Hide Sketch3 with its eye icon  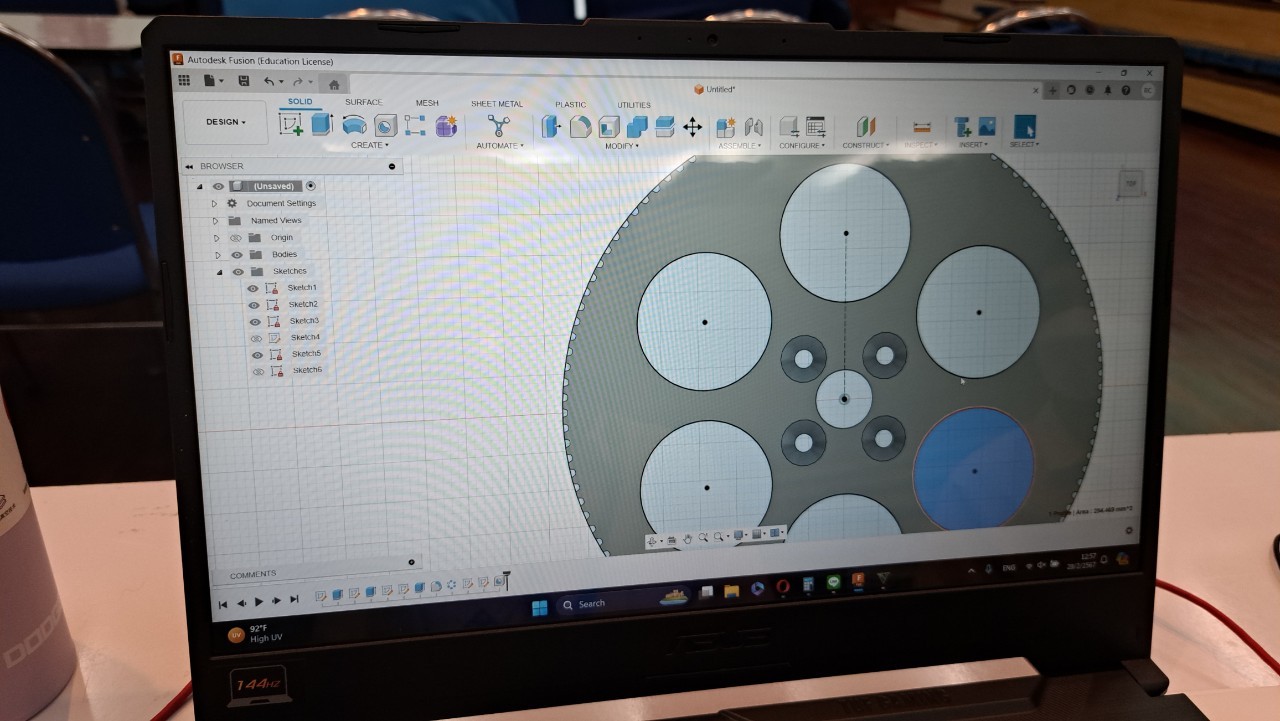click(x=255, y=322)
